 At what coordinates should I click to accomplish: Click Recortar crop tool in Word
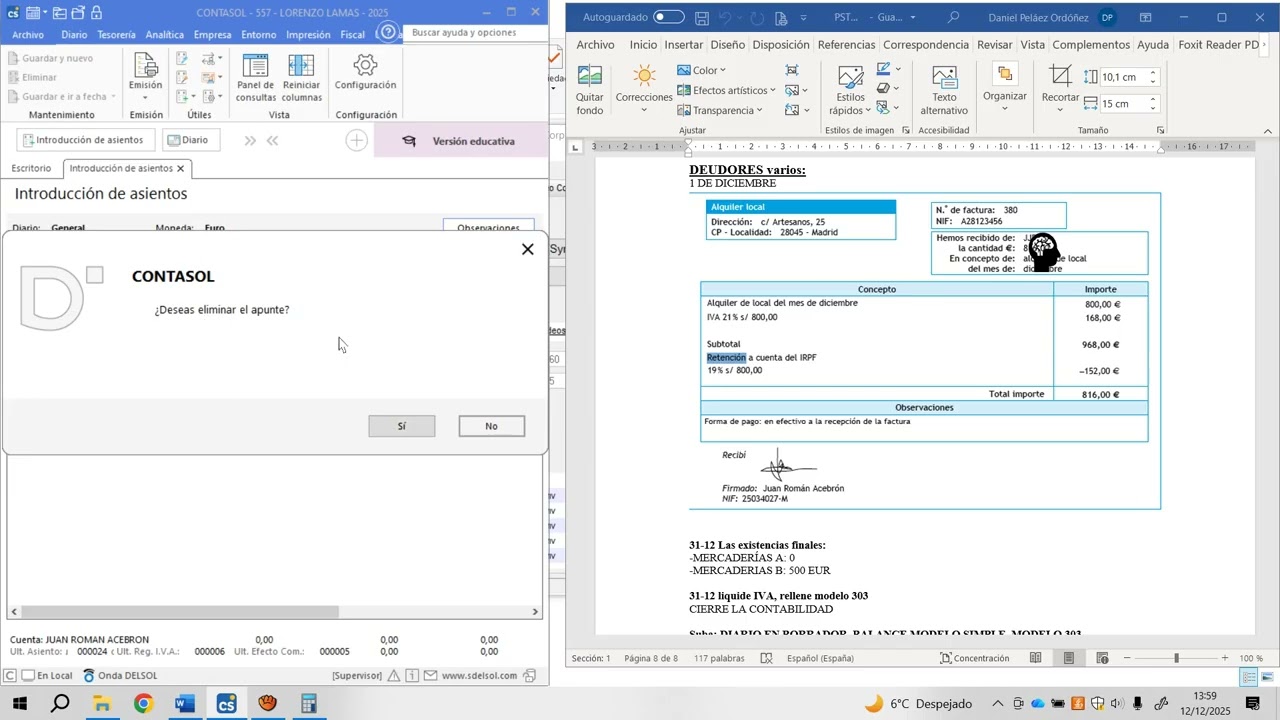1060,86
